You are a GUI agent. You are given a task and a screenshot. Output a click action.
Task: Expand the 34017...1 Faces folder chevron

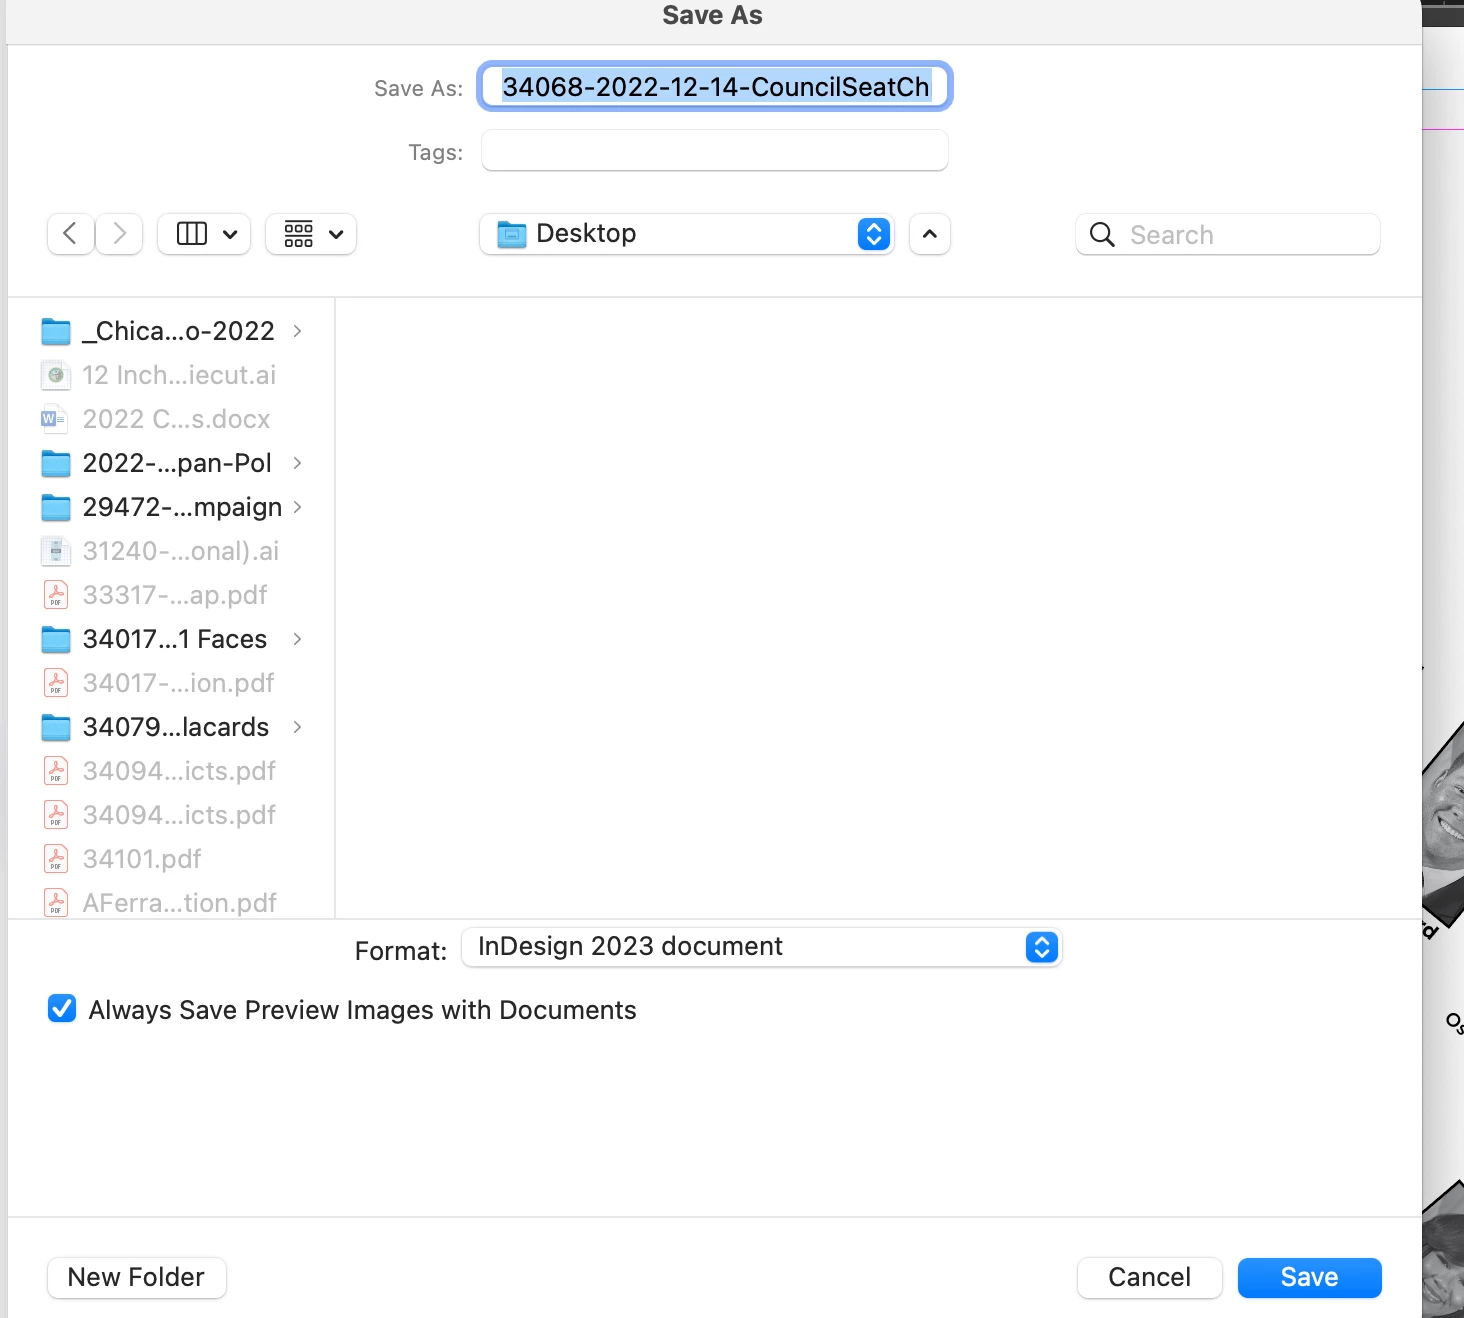coord(297,639)
